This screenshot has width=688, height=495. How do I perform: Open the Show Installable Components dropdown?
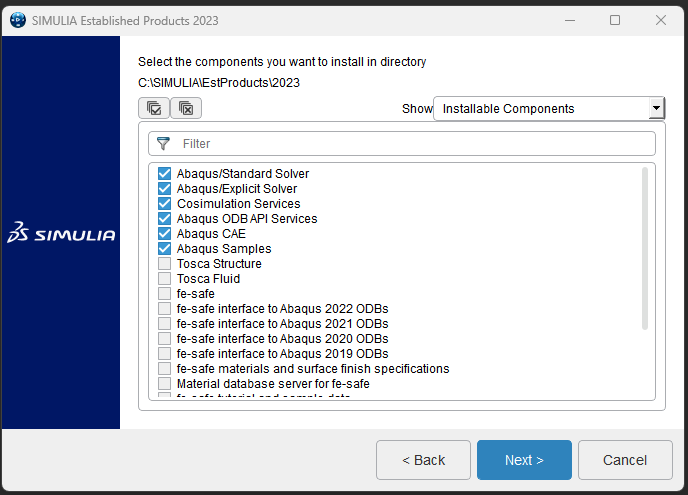tap(549, 108)
